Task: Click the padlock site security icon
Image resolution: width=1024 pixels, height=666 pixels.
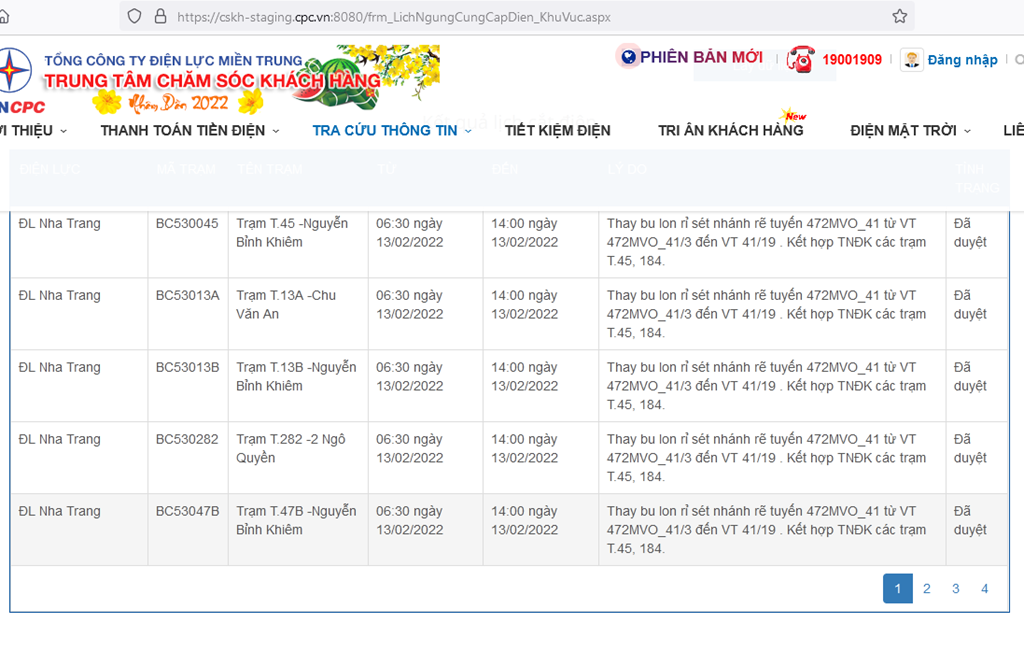Action: coord(160,16)
